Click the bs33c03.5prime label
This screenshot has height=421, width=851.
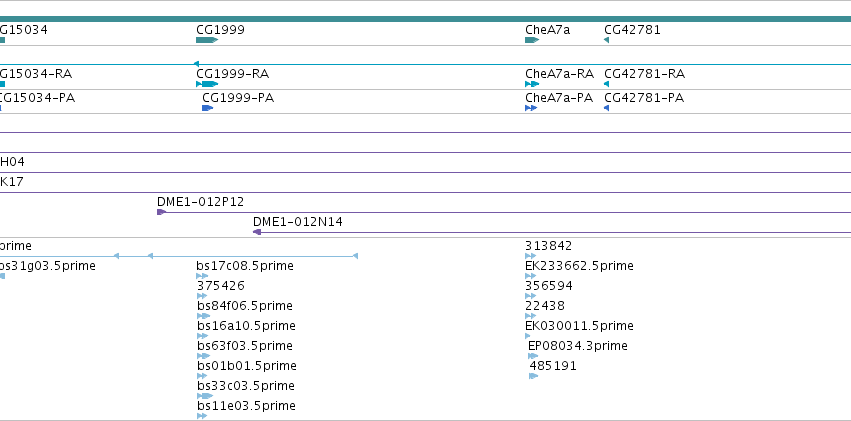246,386
